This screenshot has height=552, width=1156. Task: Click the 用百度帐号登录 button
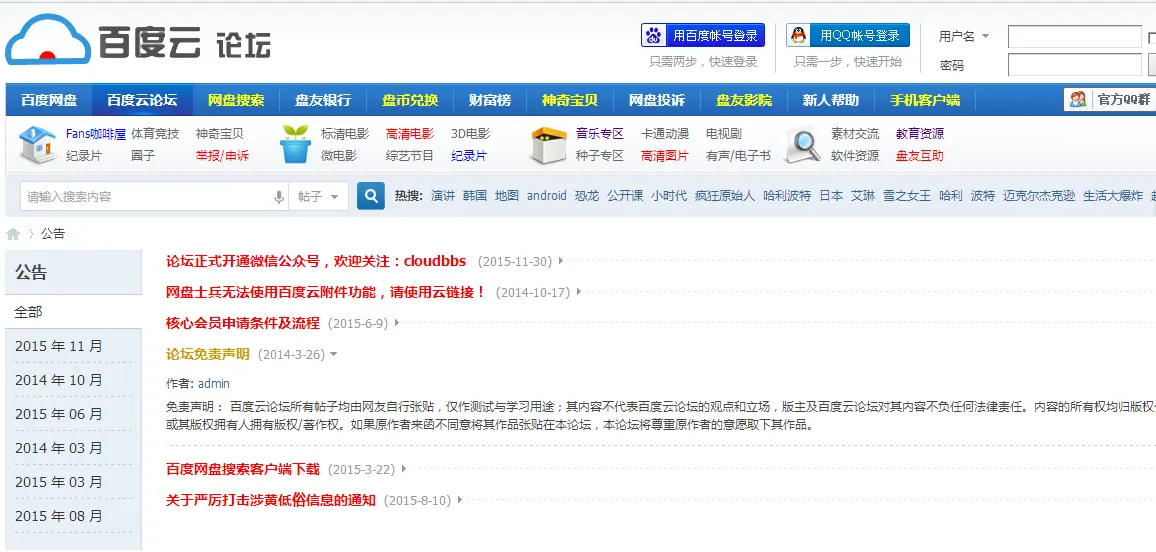703,35
